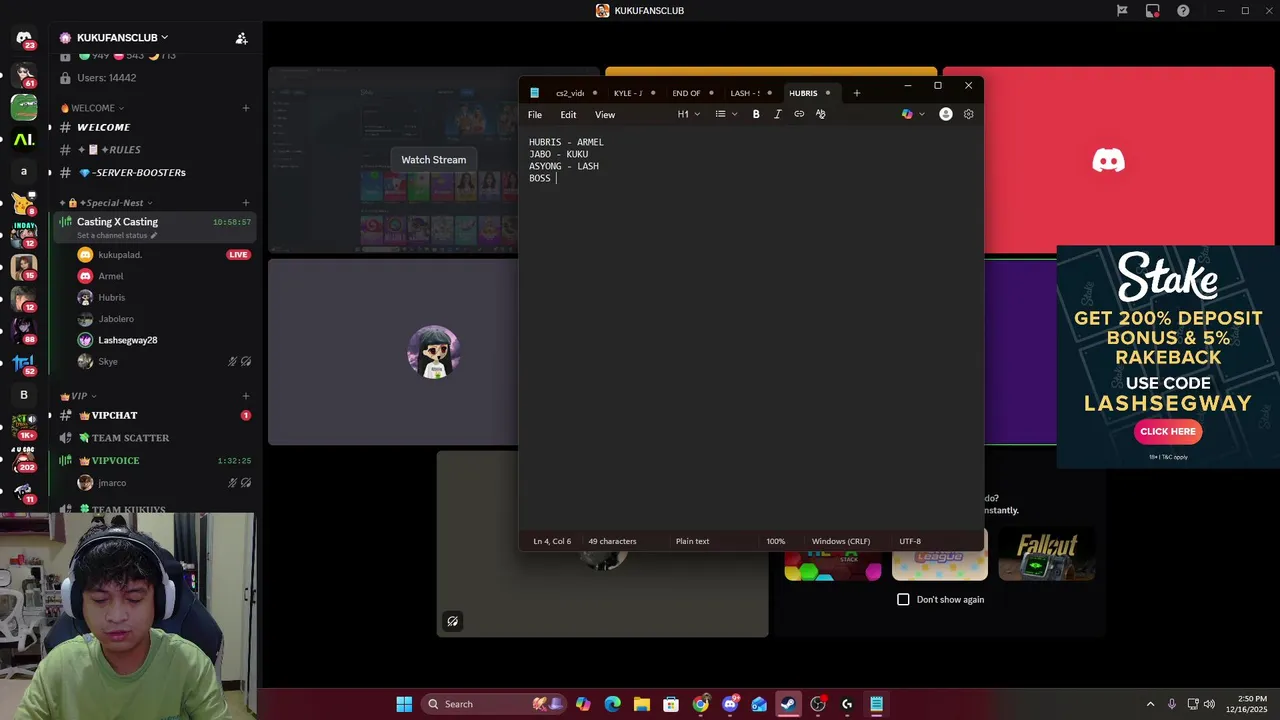This screenshot has width=1280, height=720.
Task: Open Discord help question mark icon
Action: (1184, 11)
